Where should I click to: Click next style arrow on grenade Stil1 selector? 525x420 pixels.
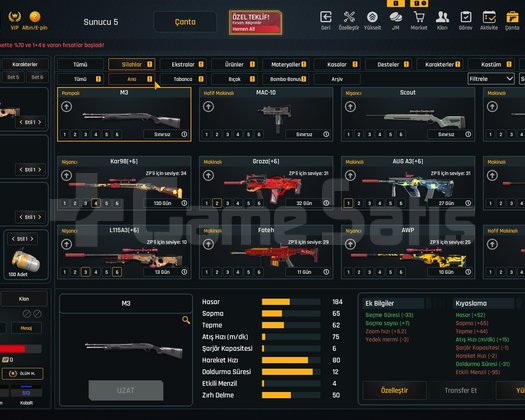[x=32, y=239]
